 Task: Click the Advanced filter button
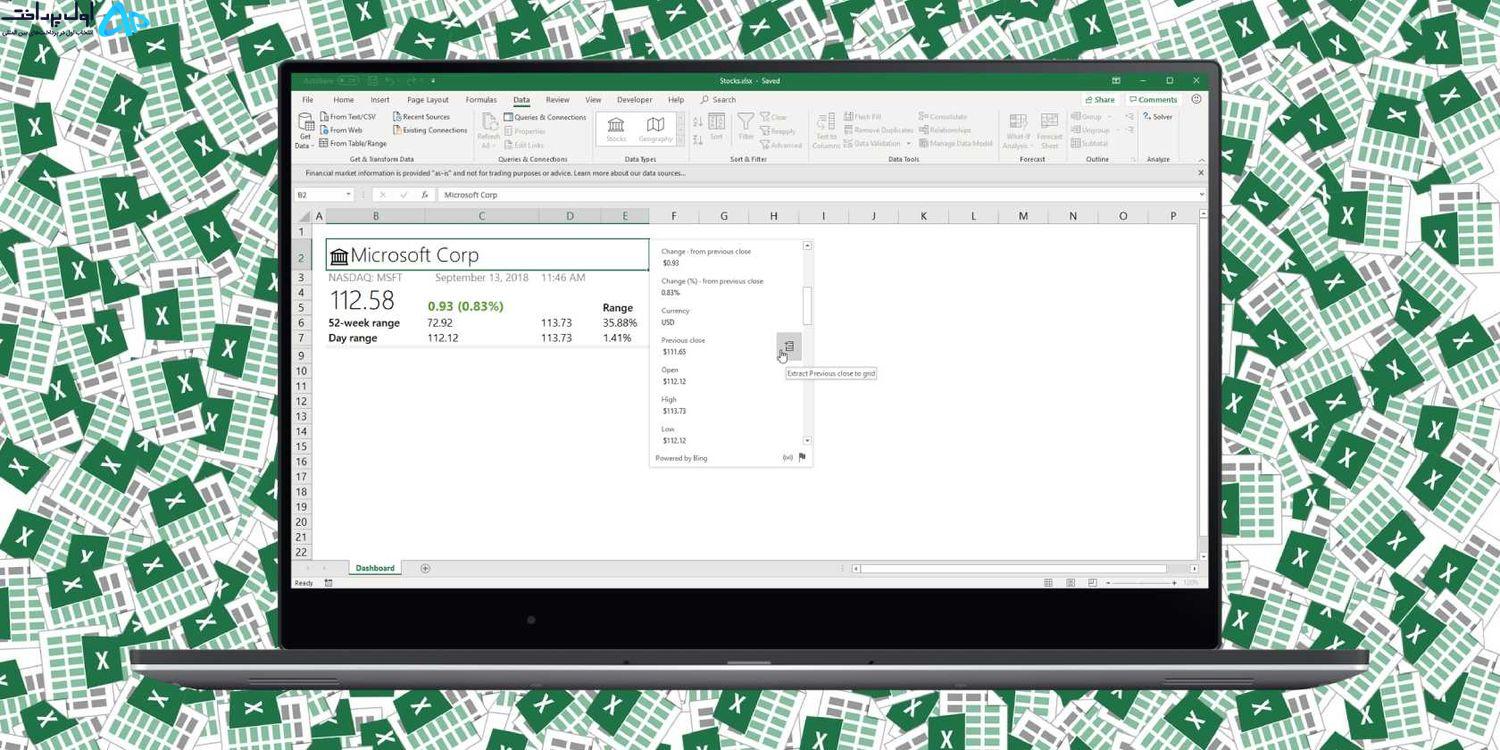tap(781, 145)
